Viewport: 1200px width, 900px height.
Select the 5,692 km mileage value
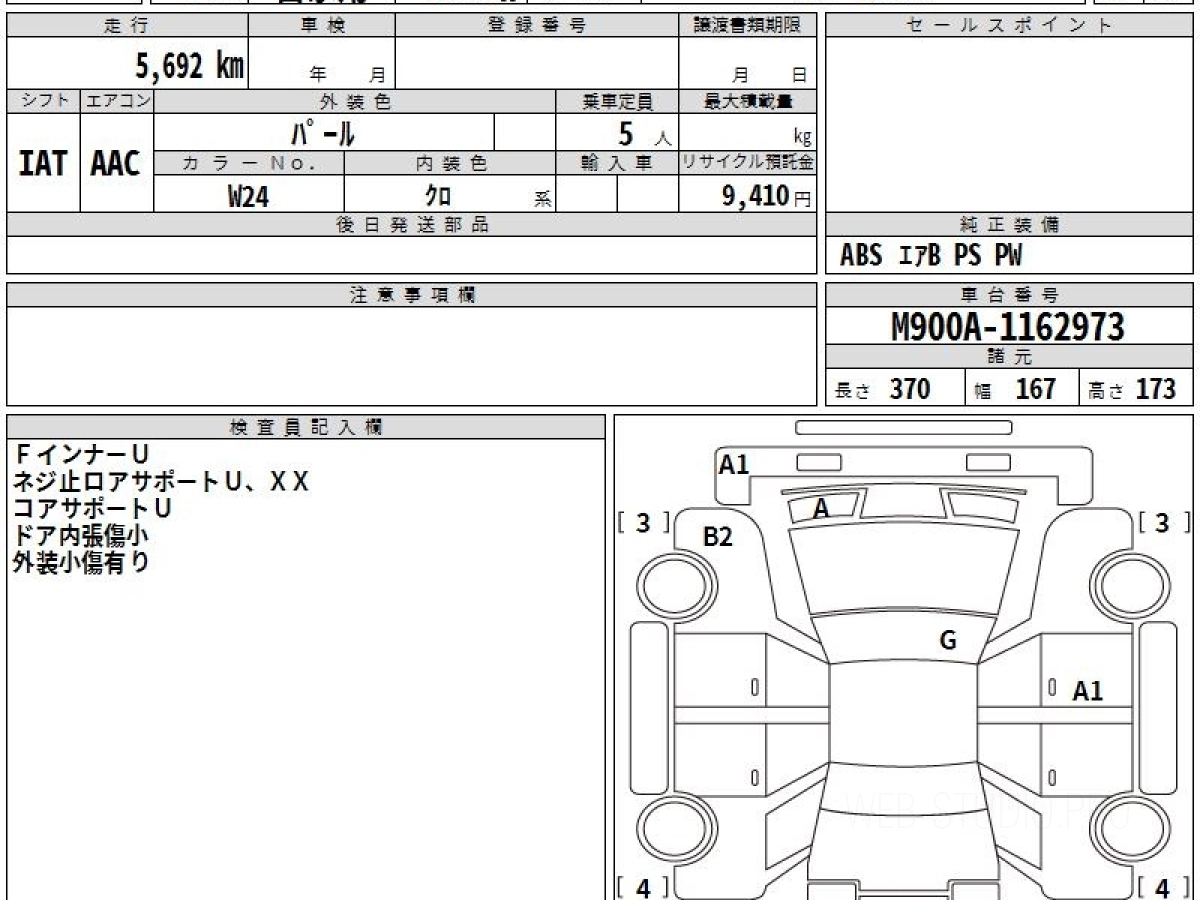[190, 66]
